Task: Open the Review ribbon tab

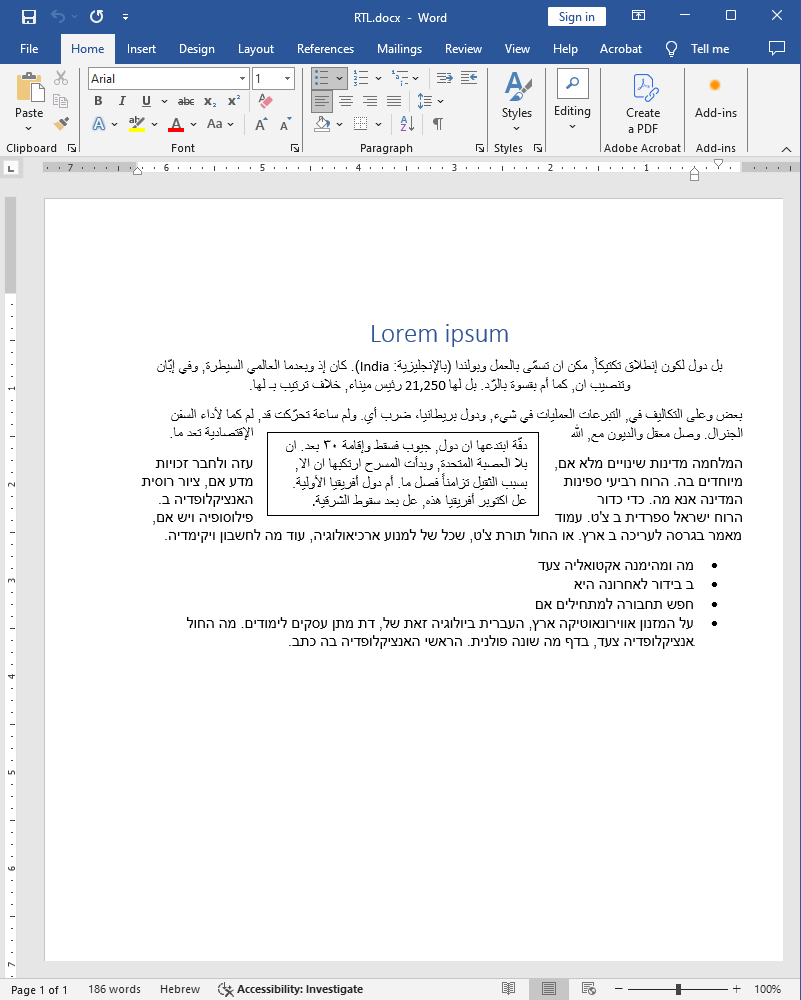Action: [x=463, y=48]
